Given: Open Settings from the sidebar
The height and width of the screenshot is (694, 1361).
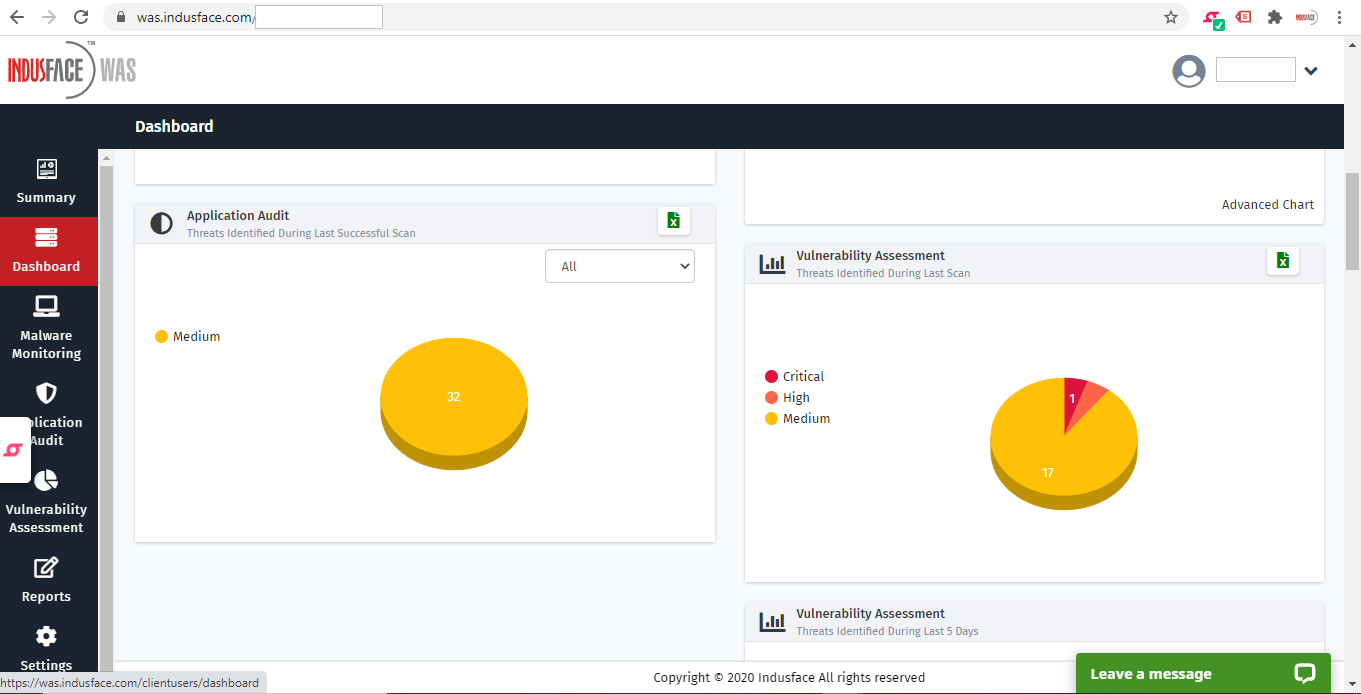Looking at the screenshot, I should 46,648.
